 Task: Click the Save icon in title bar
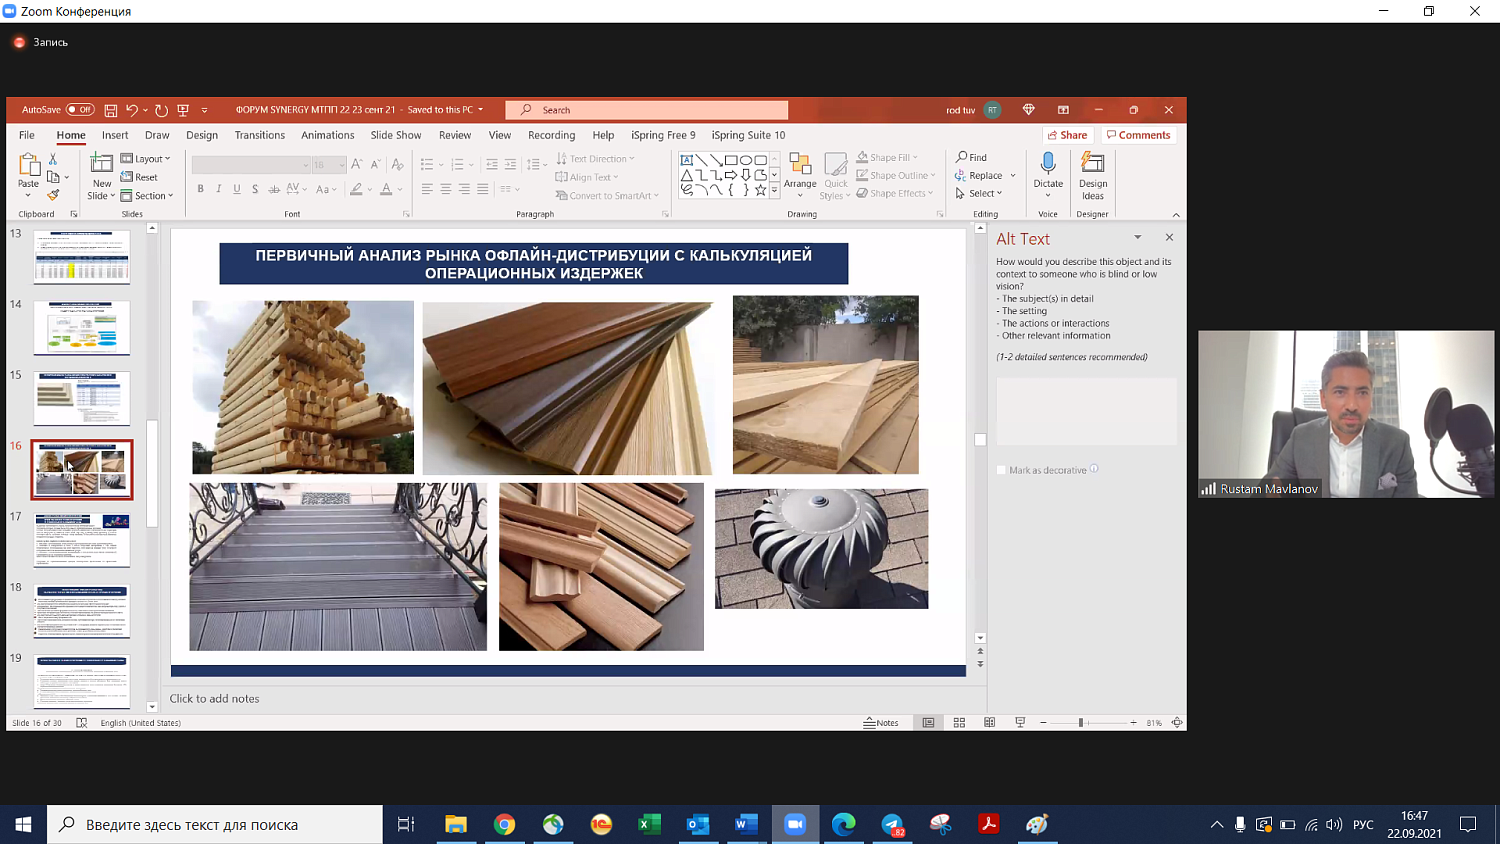point(111,110)
